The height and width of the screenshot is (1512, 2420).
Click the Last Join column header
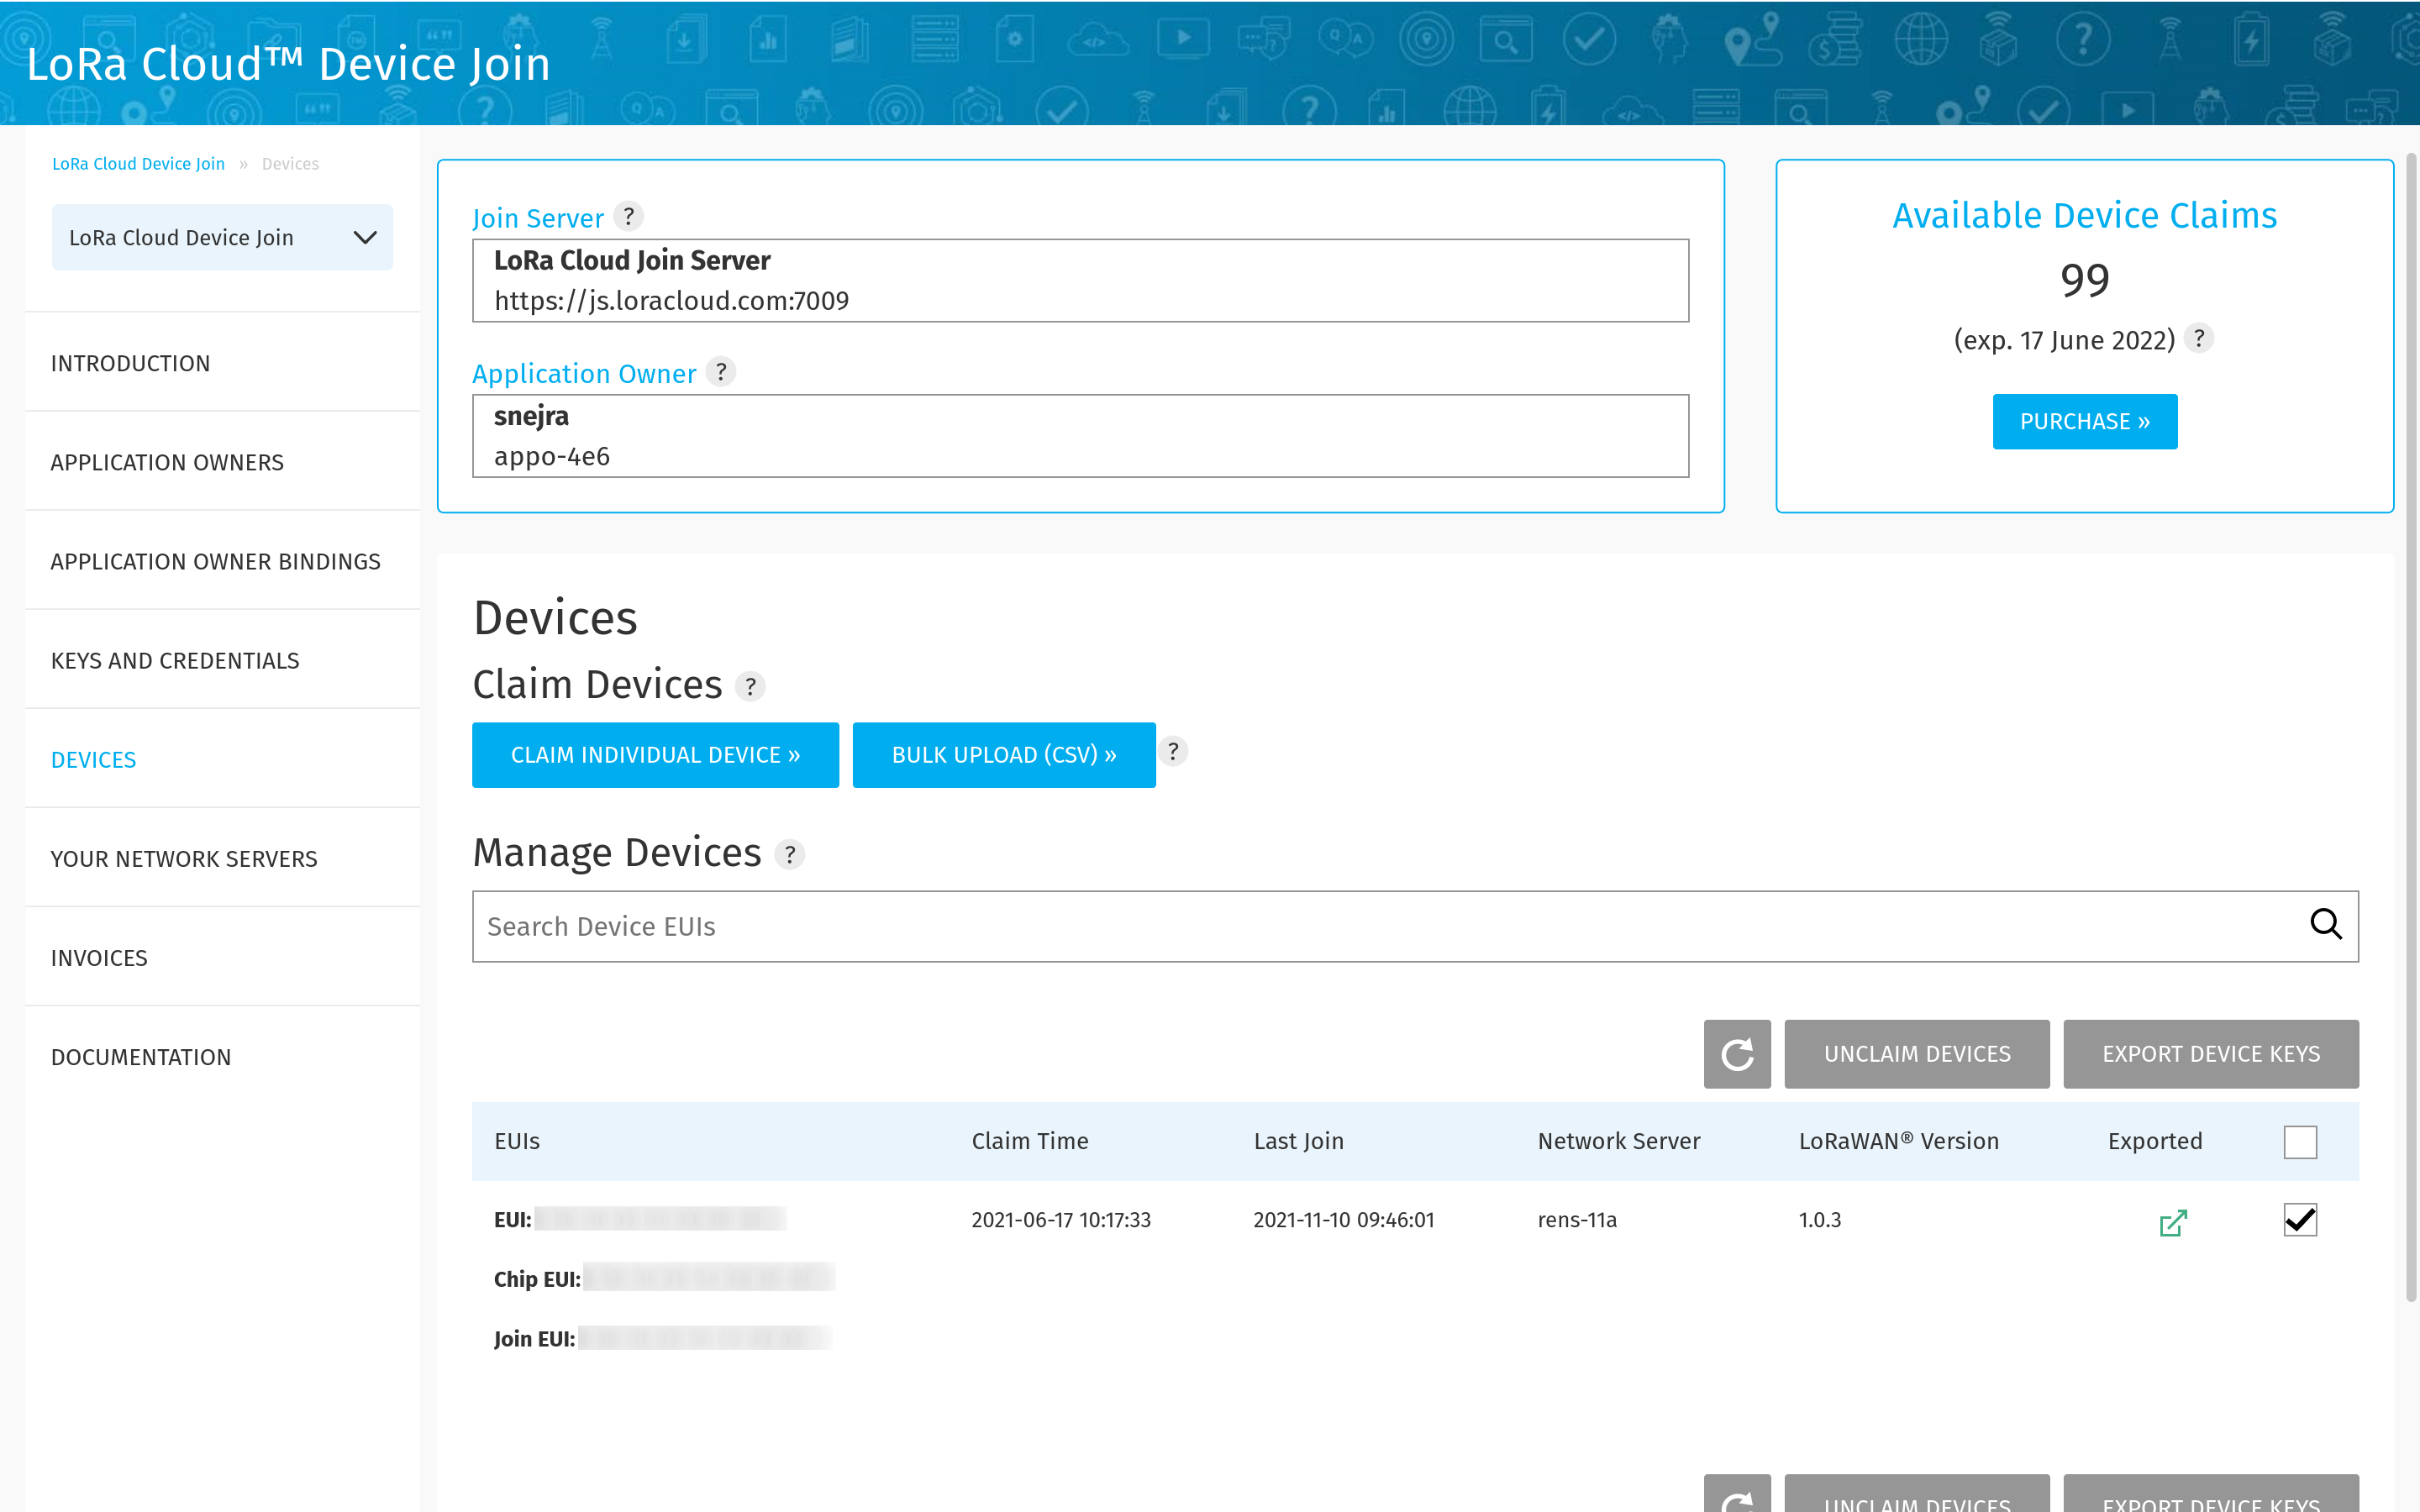1298,1141
